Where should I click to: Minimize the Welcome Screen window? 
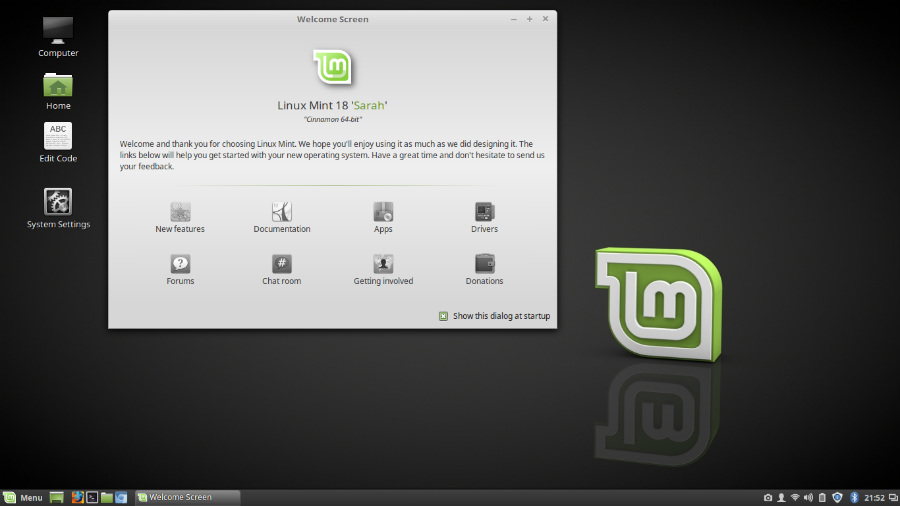pos(514,19)
